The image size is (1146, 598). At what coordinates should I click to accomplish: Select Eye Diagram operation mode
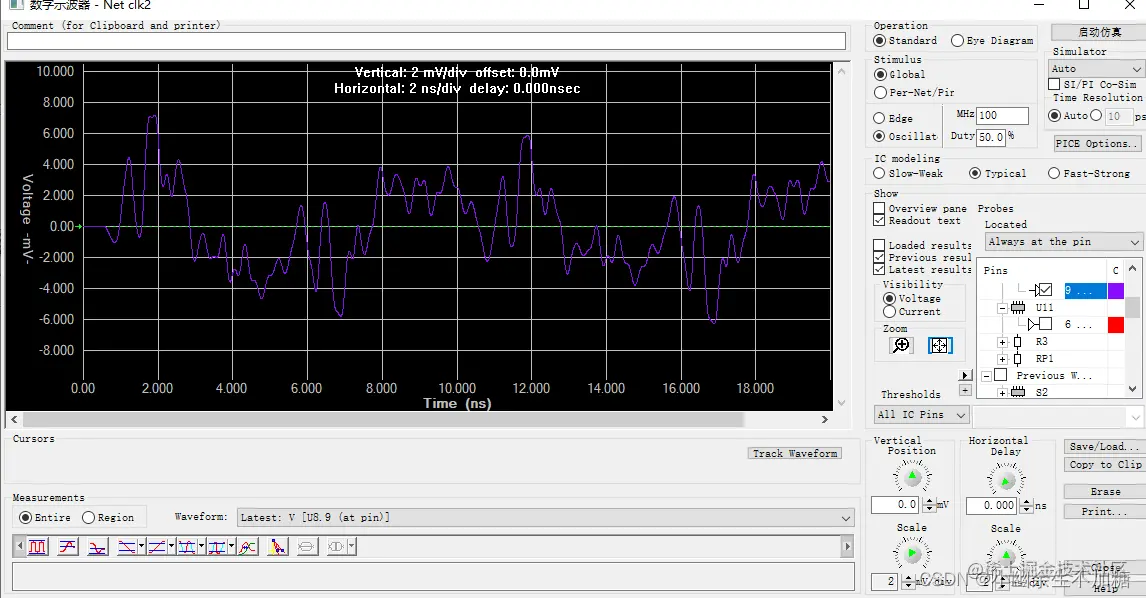pyautogui.click(x=957, y=40)
